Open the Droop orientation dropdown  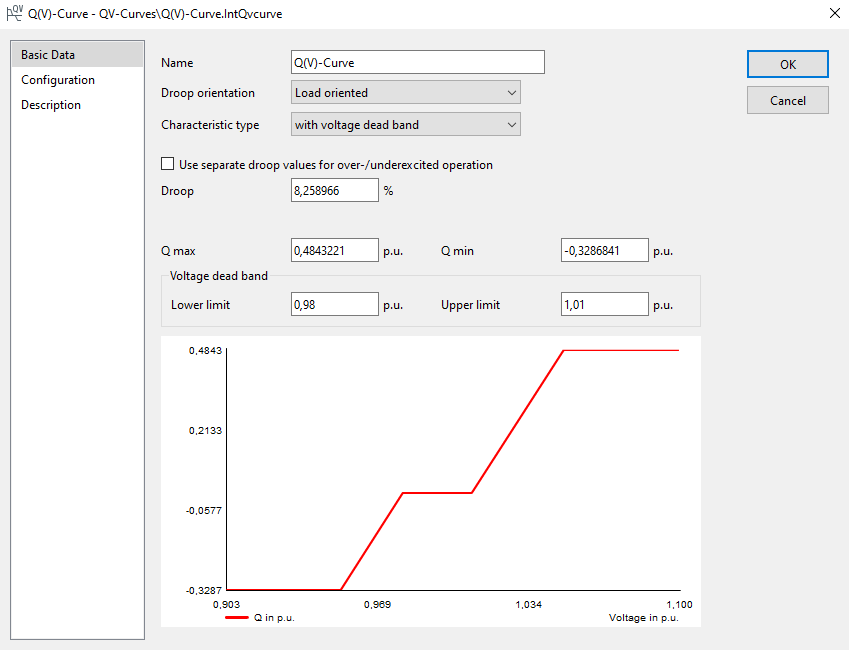(405, 92)
